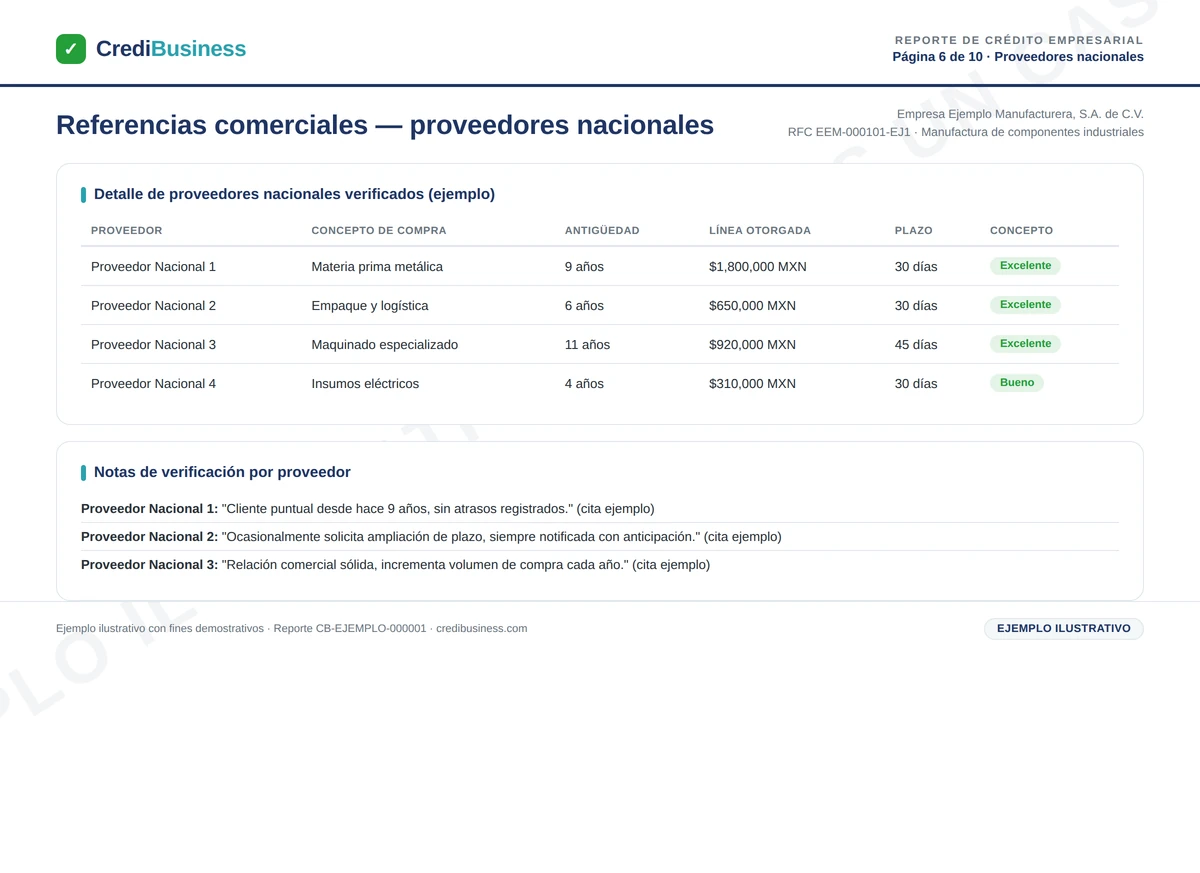Screen dimensions: 1200x873
Task: Click the Excelente badge for Proveedor Nacional 2
Action: [1025, 305]
